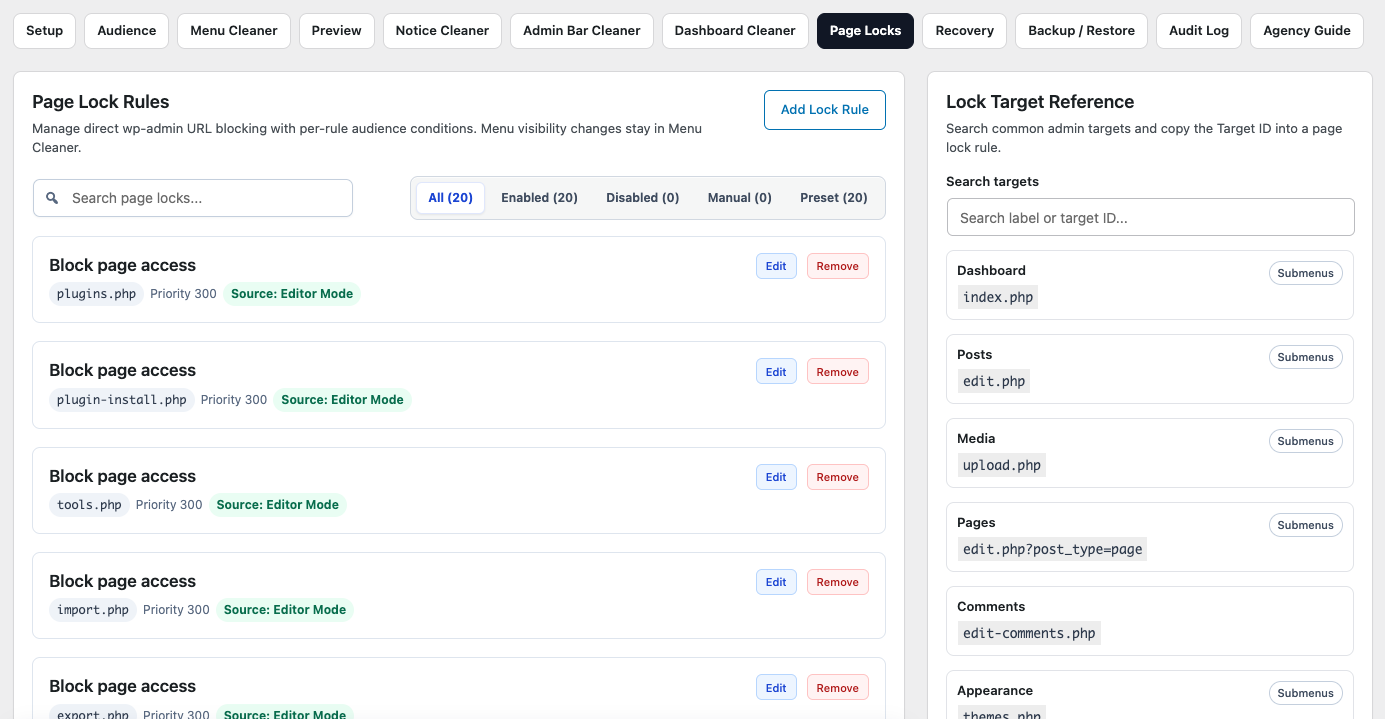
Task: Click the Comments target label
Action: (991, 607)
